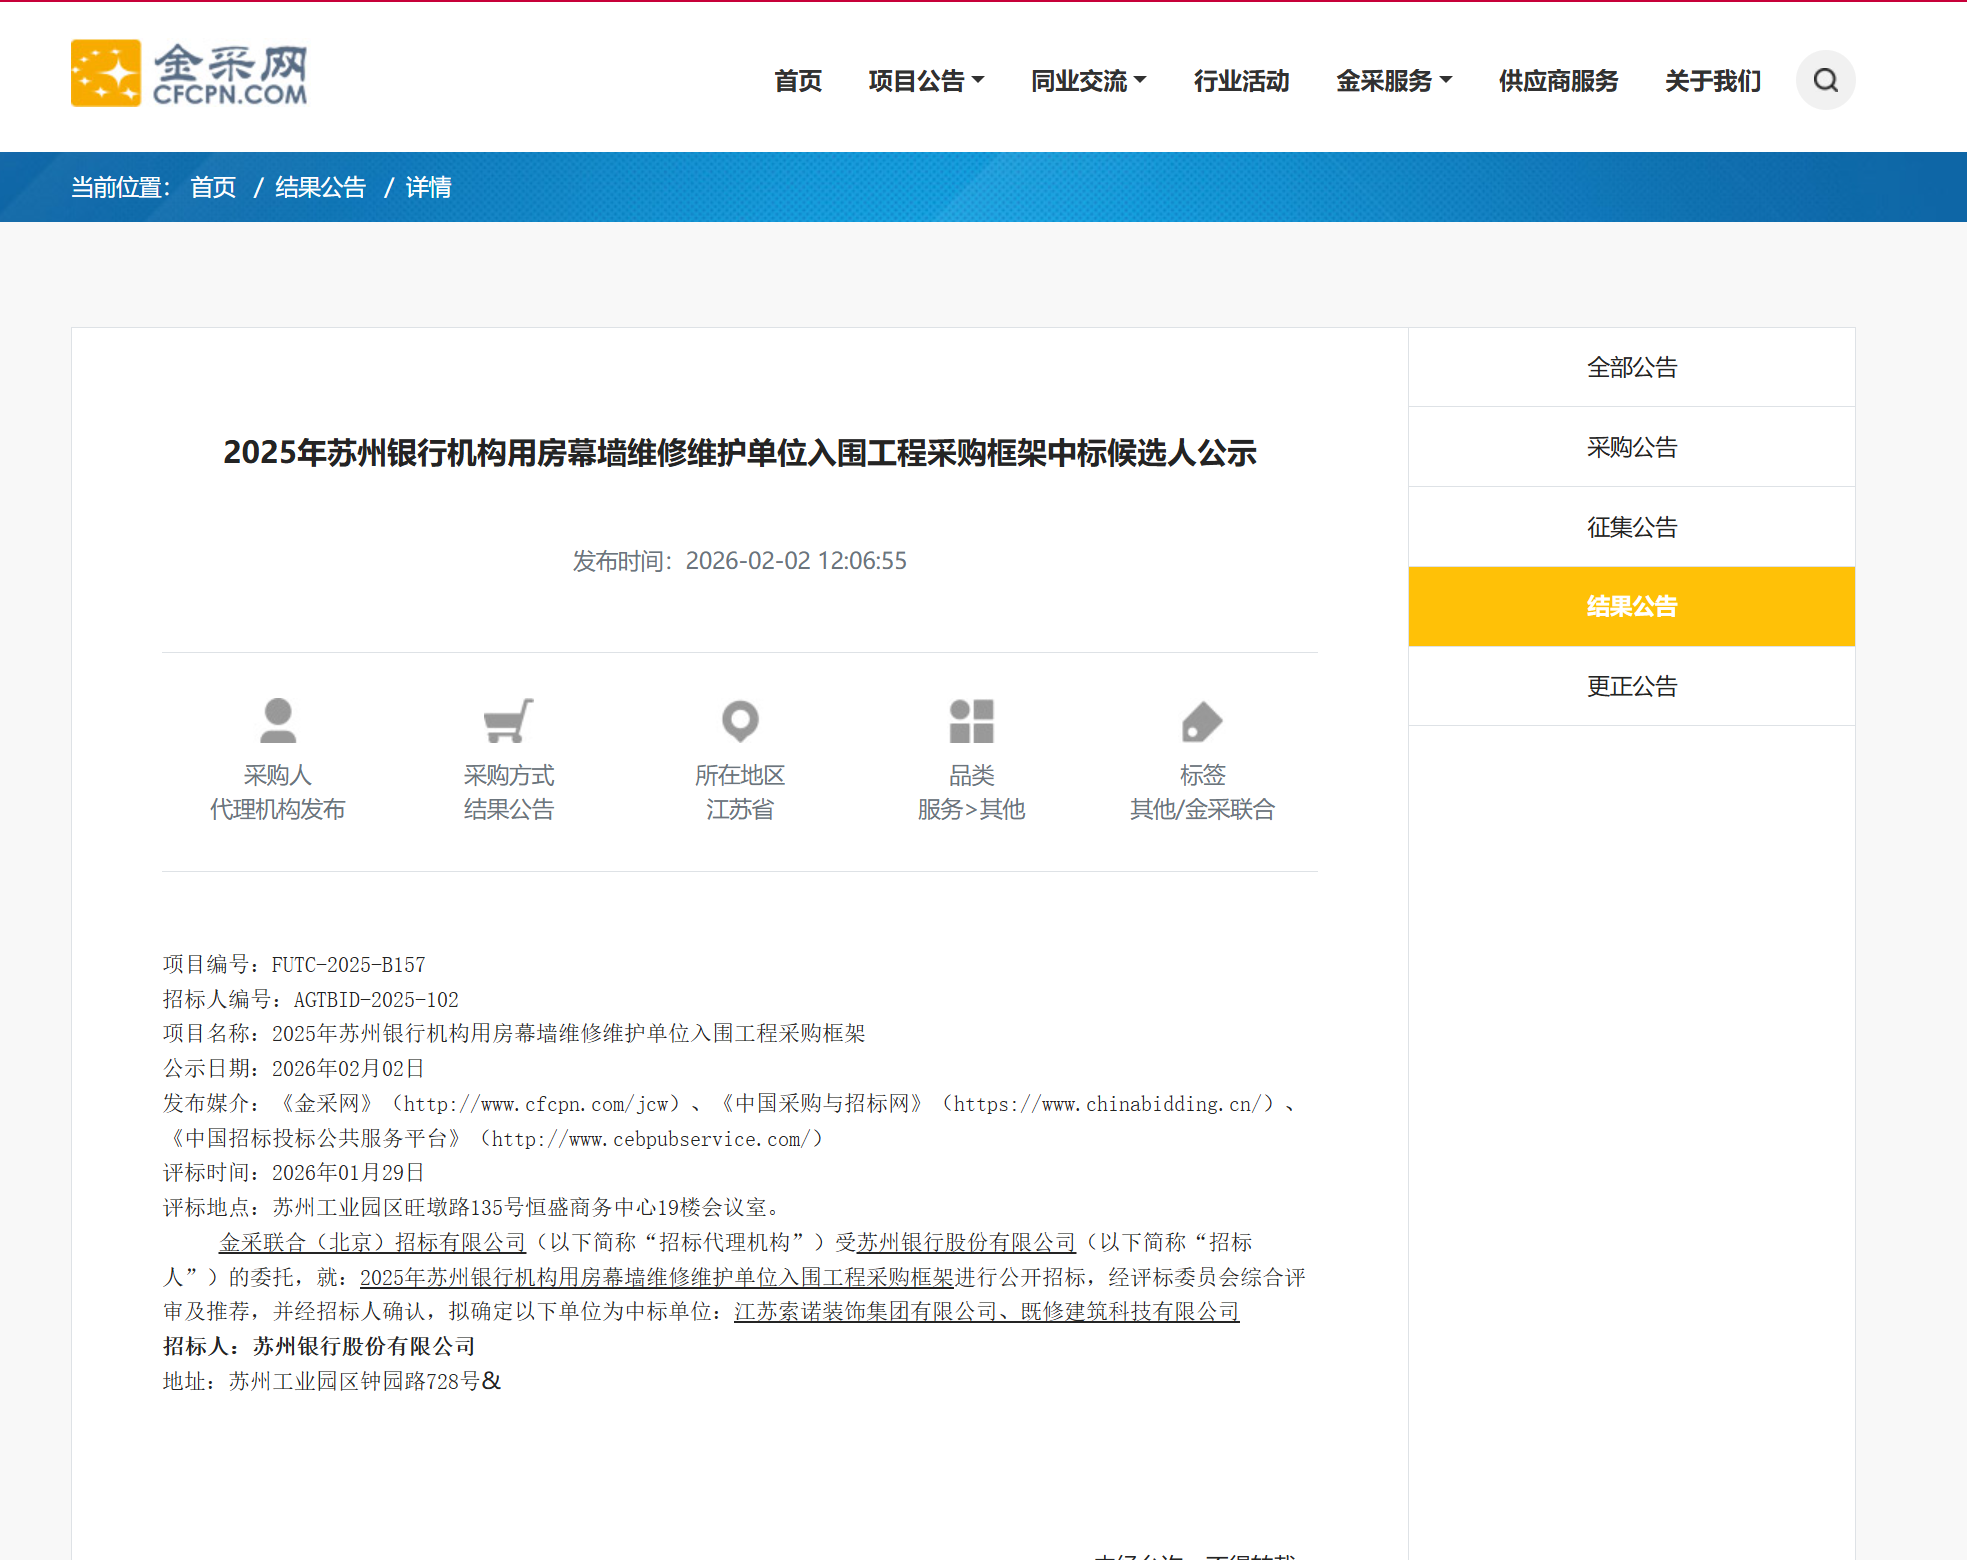Click the 品类 category grid icon
The width and height of the screenshot is (1967, 1560).
(x=971, y=720)
